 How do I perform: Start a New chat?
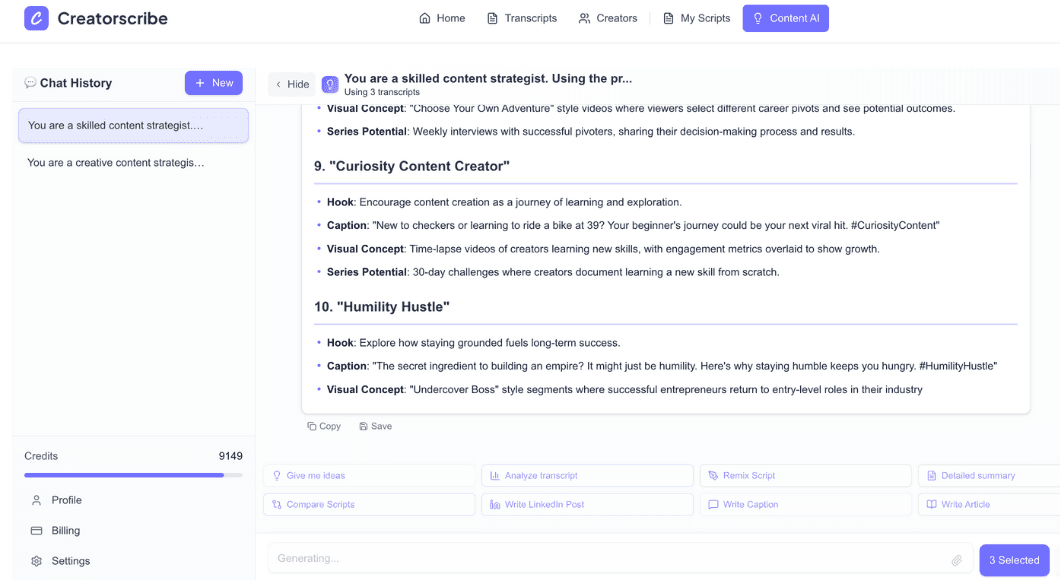(213, 83)
